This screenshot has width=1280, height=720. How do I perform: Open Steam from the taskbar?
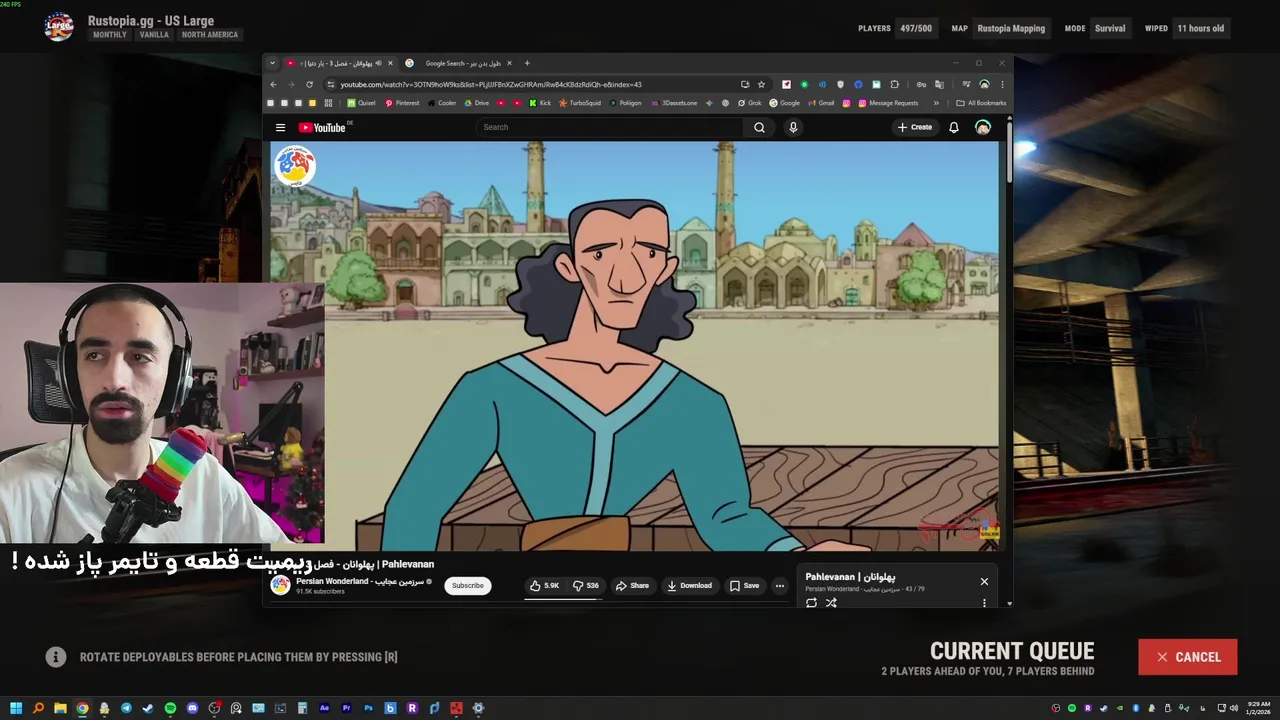point(148,708)
